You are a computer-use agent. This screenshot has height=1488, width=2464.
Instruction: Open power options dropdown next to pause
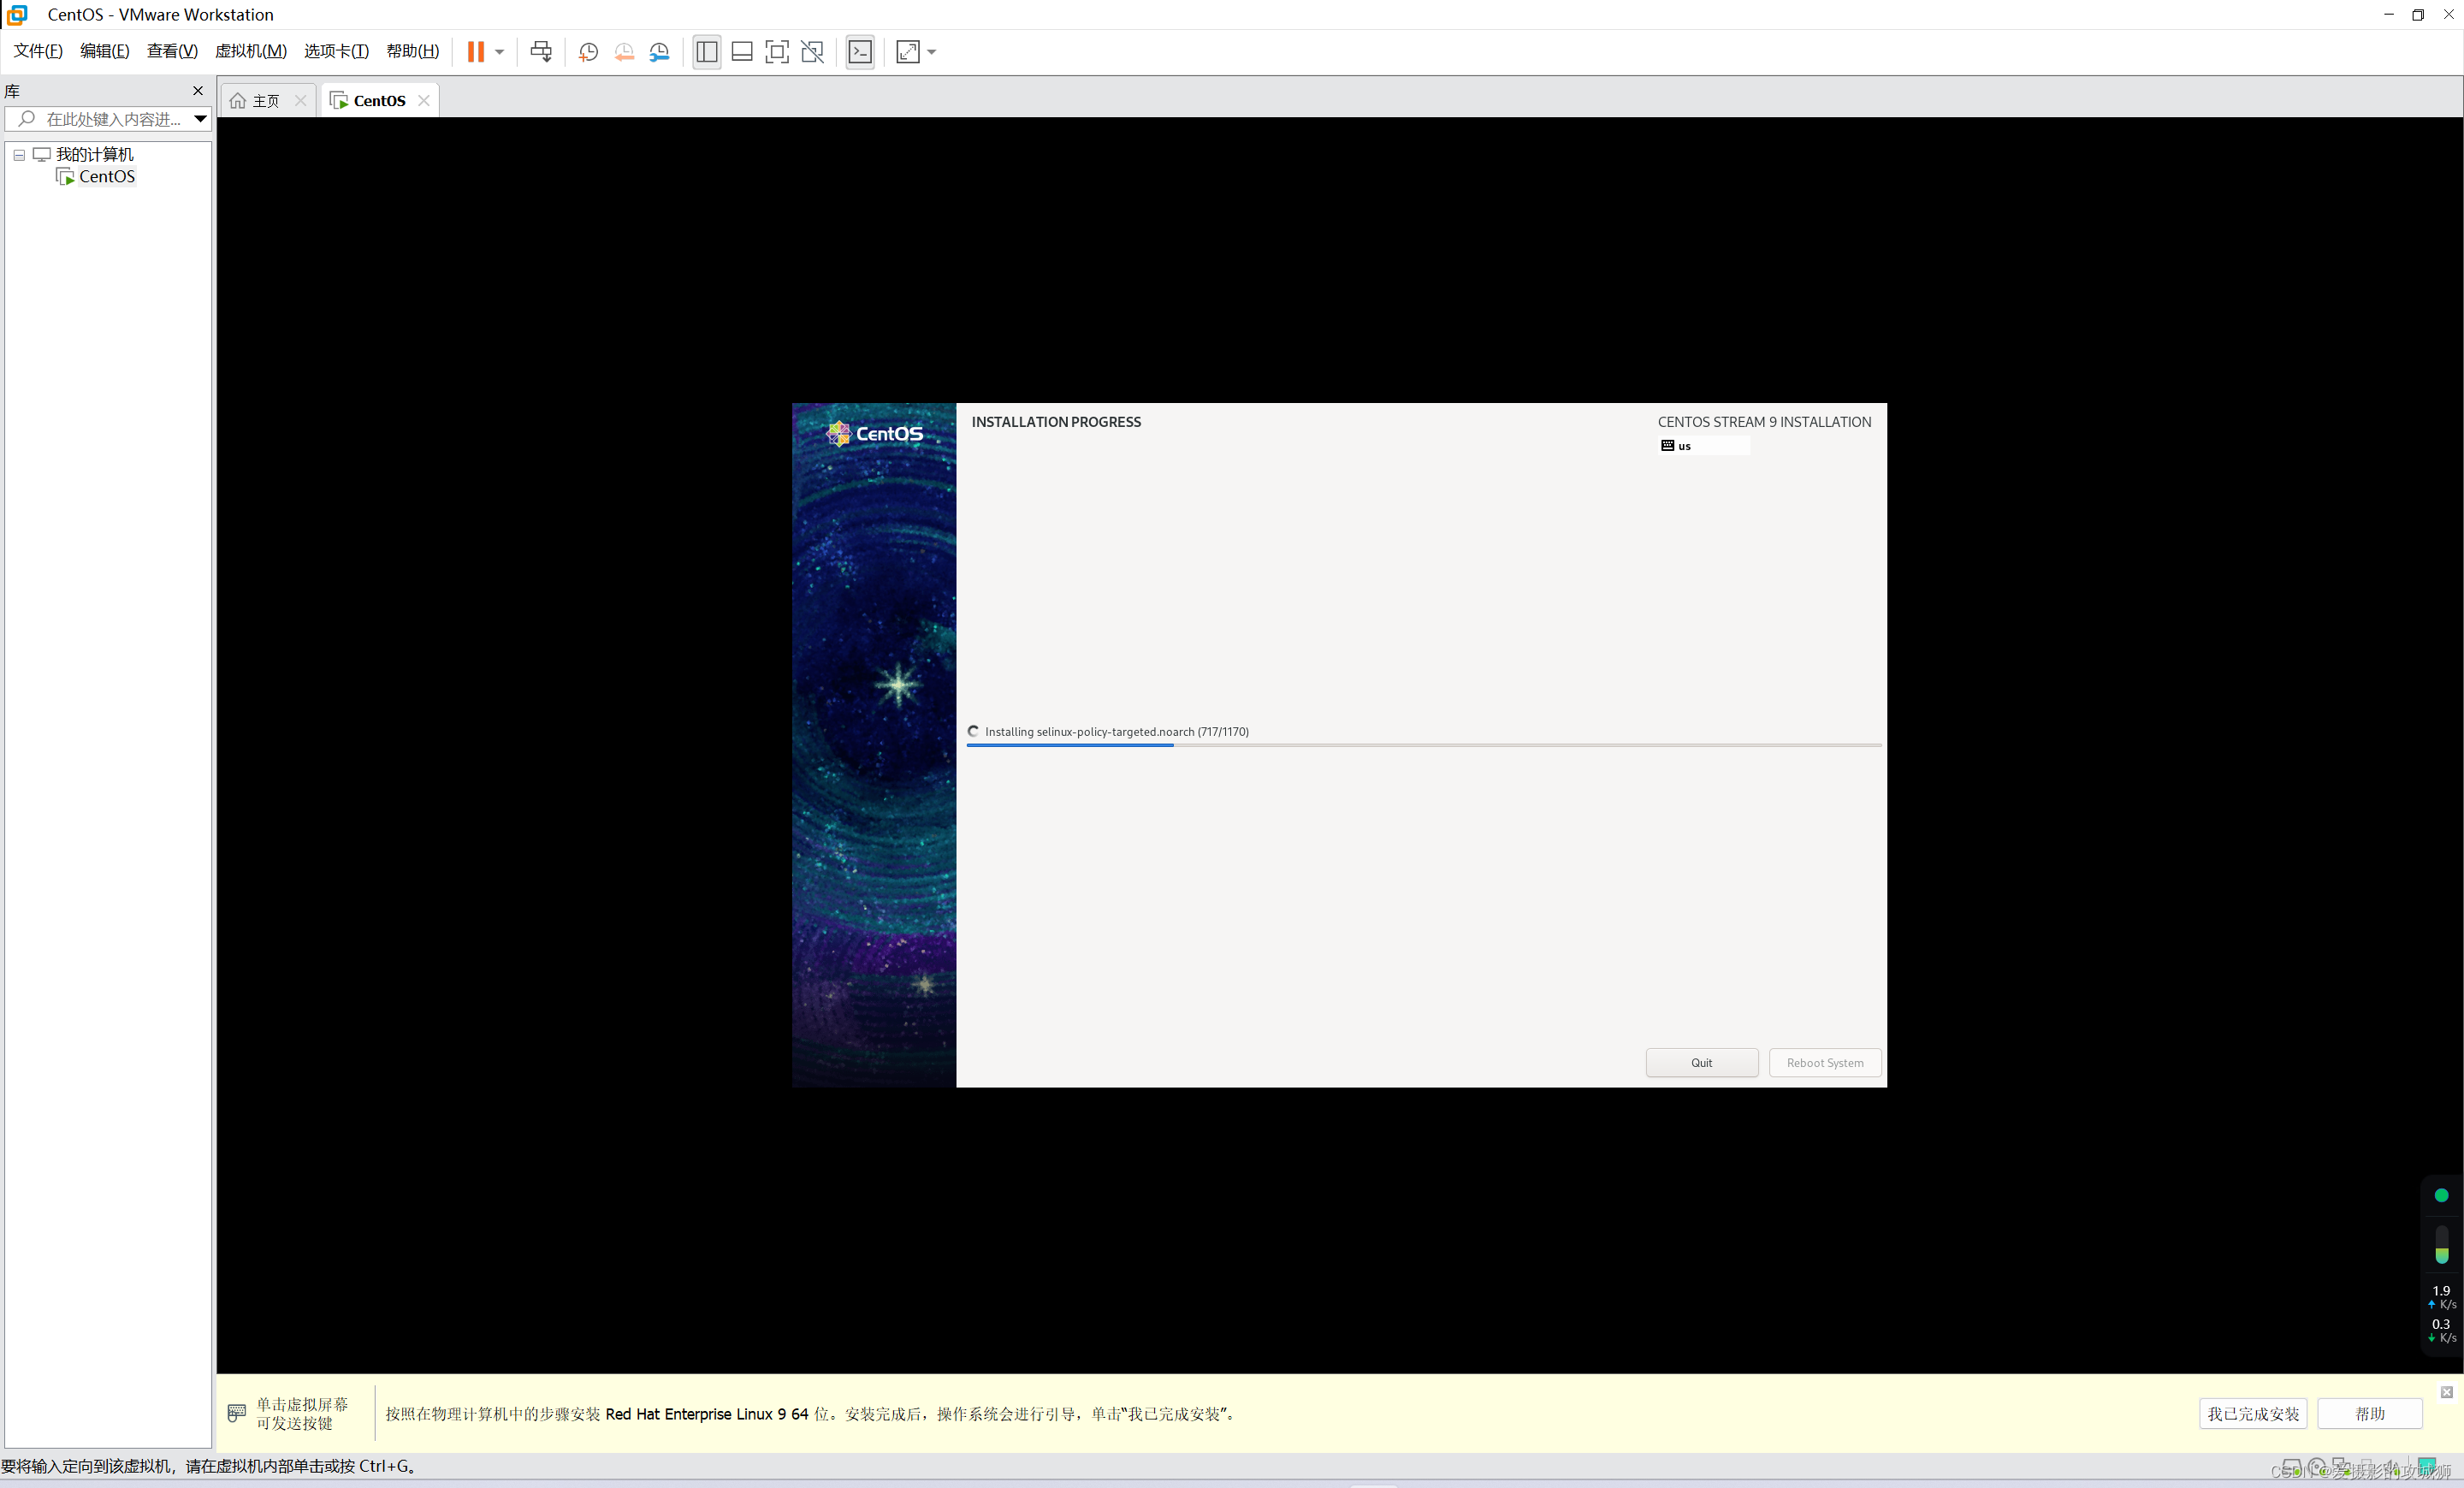[499, 52]
